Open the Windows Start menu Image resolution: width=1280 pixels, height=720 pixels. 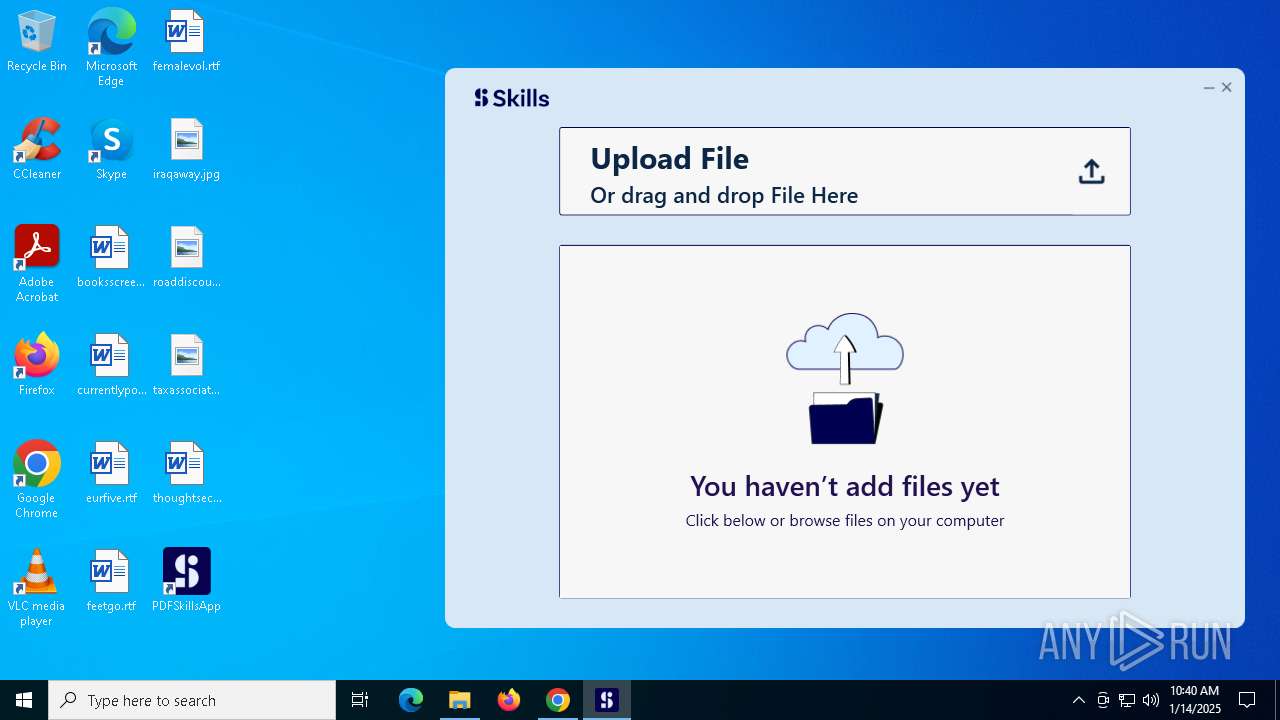(x=24, y=700)
